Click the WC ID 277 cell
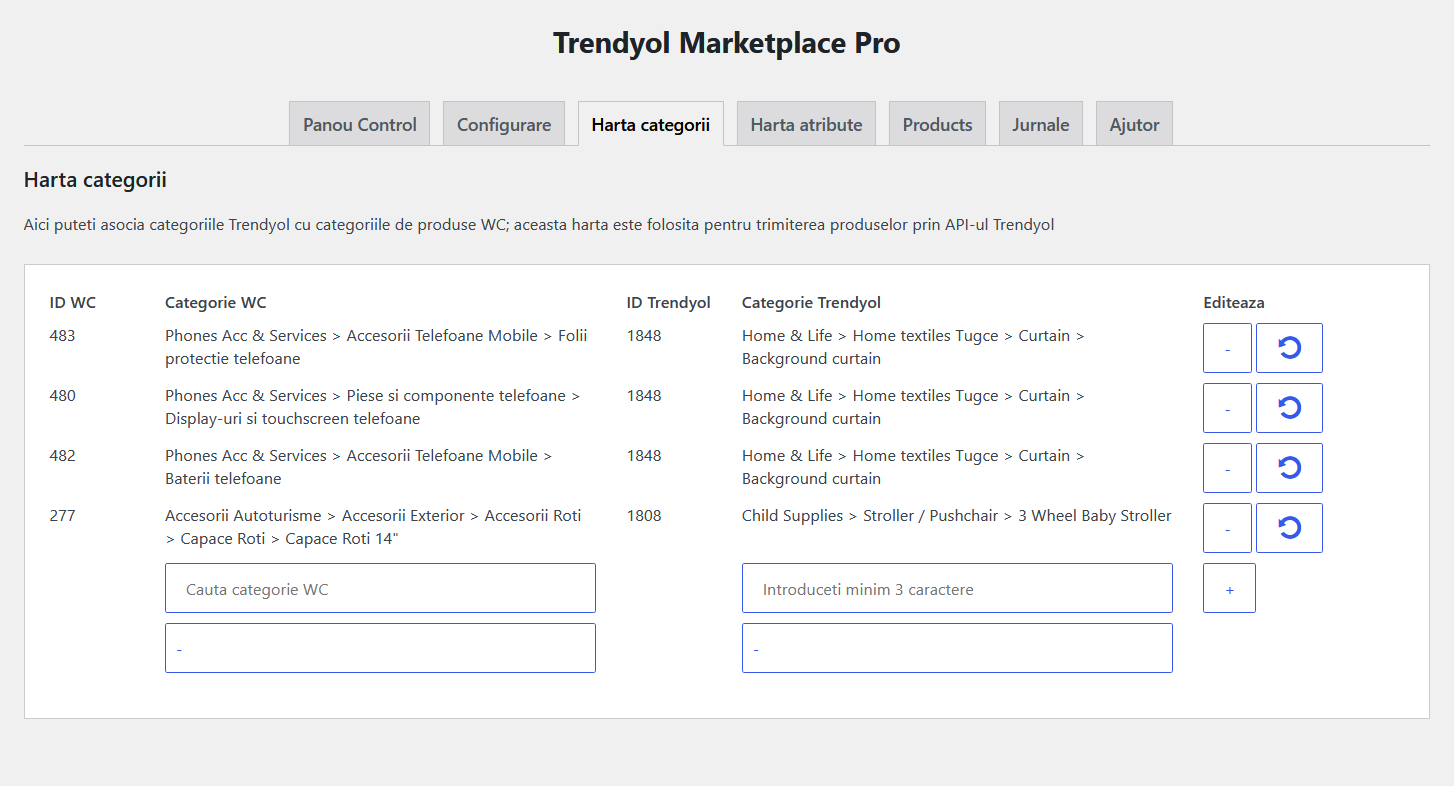 pos(62,516)
